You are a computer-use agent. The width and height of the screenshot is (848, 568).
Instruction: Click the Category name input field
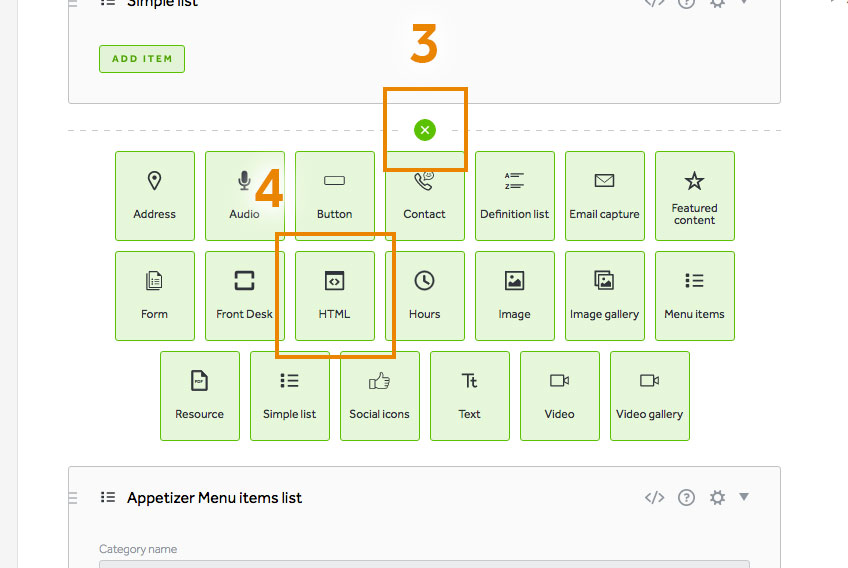(424, 564)
